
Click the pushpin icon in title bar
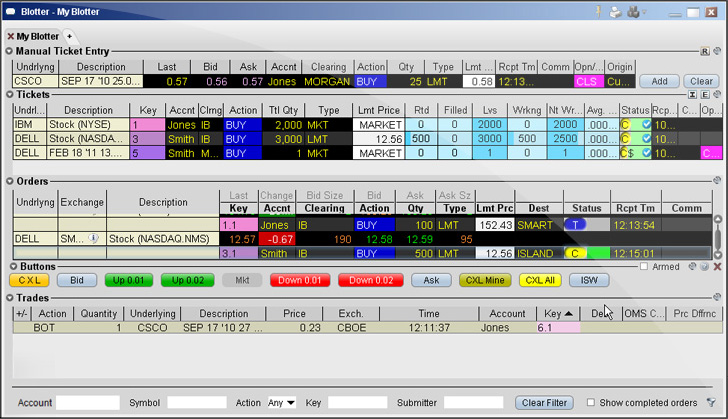(x=598, y=12)
